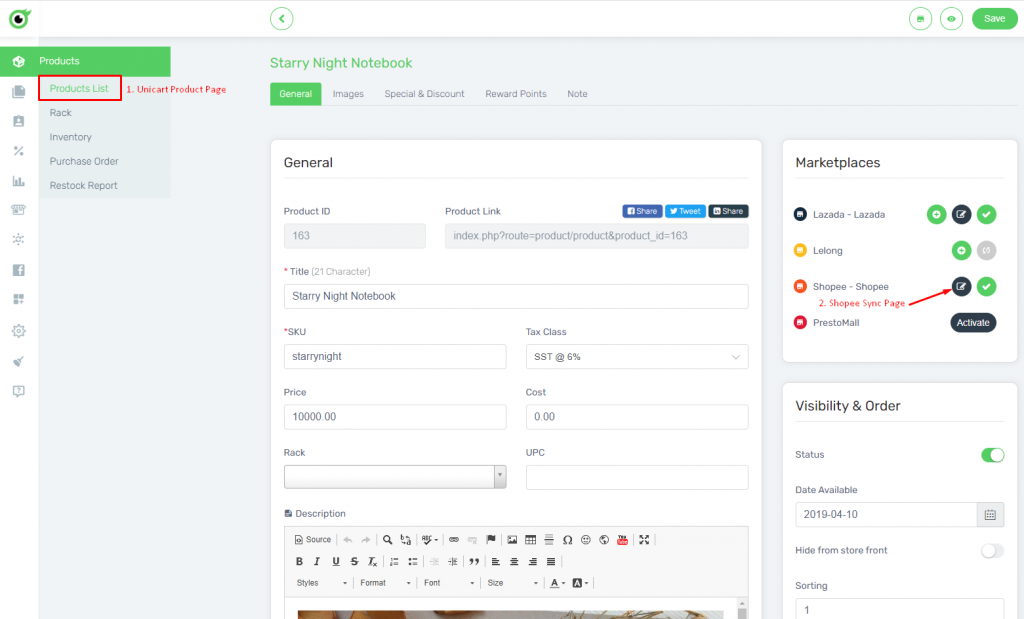This screenshot has width=1024, height=619.
Task: Toggle the Lazada green checkmark status
Action: (x=986, y=214)
